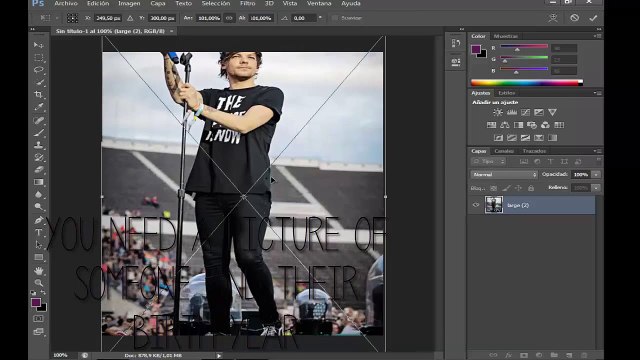Toggle Quick Mask mode
640x360 pixels.
(38, 318)
